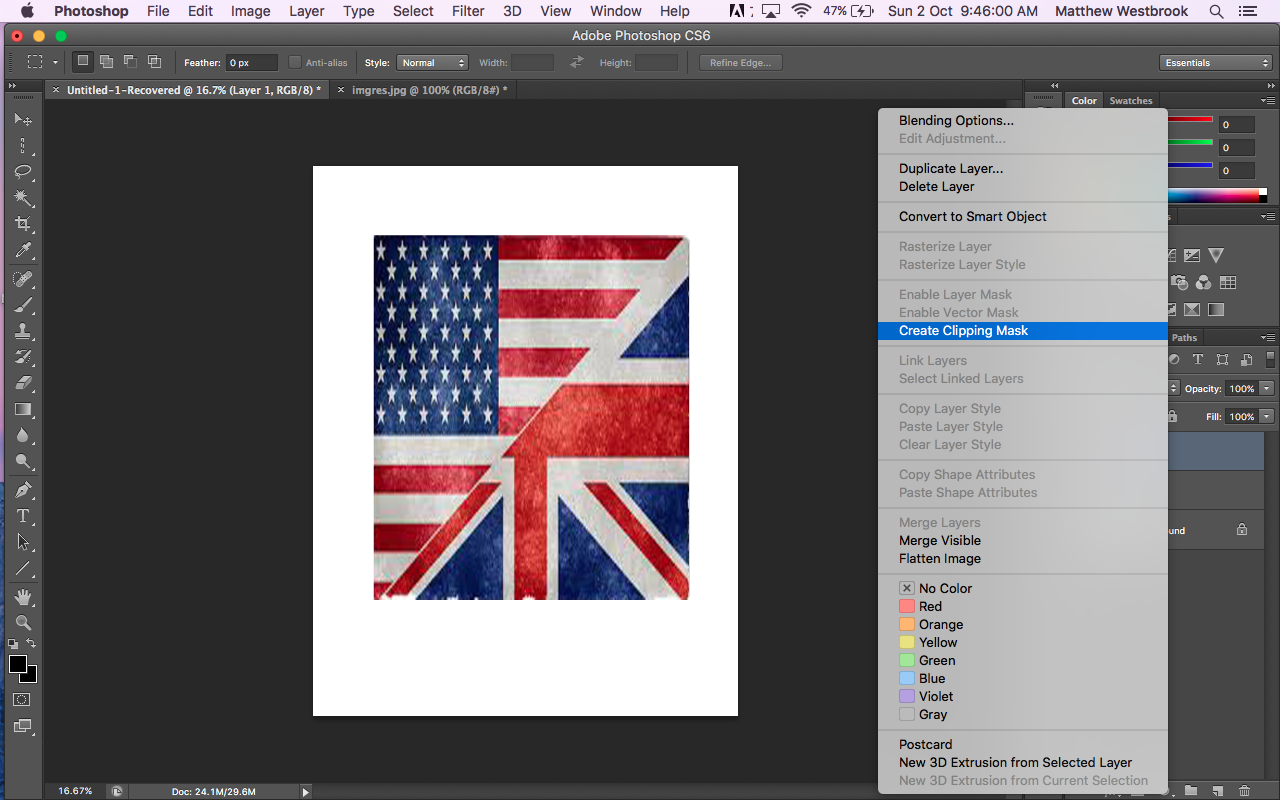The width and height of the screenshot is (1280, 800).
Task: Open the tool preset picker arrow
Action: click(x=55, y=62)
